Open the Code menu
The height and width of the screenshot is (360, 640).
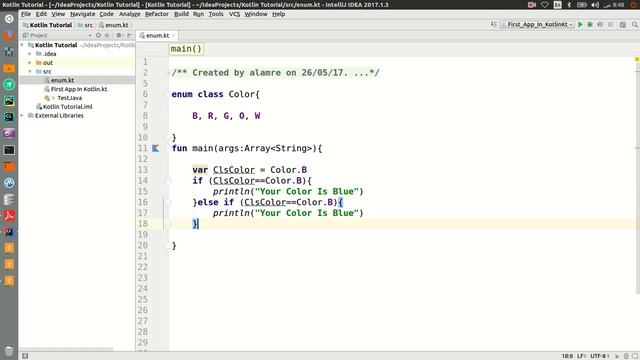point(107,14)
